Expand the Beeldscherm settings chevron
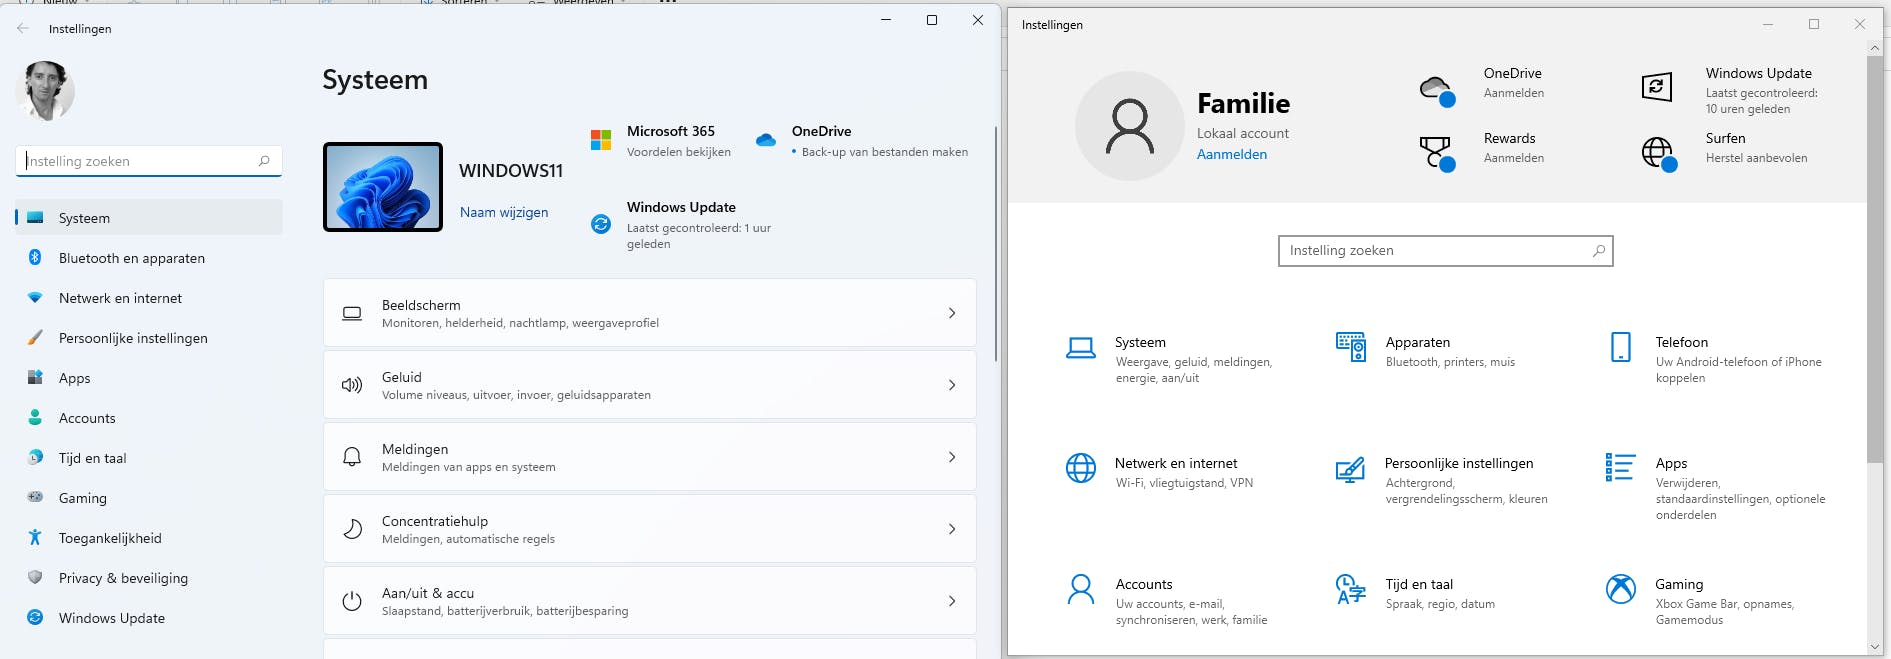The width and height of the screenshot is (1891, 659). [951, 313]
